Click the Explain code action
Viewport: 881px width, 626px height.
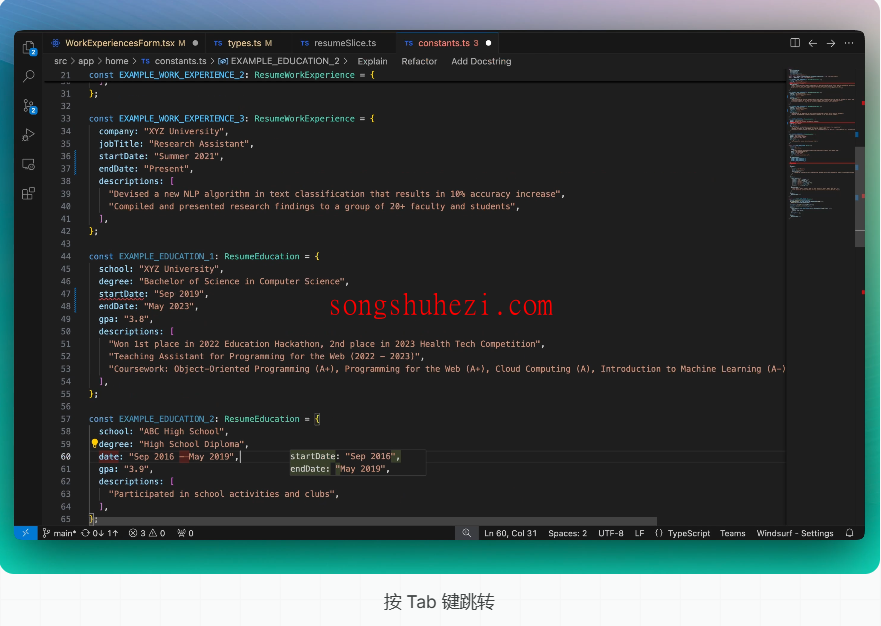(x=373, y=61)
